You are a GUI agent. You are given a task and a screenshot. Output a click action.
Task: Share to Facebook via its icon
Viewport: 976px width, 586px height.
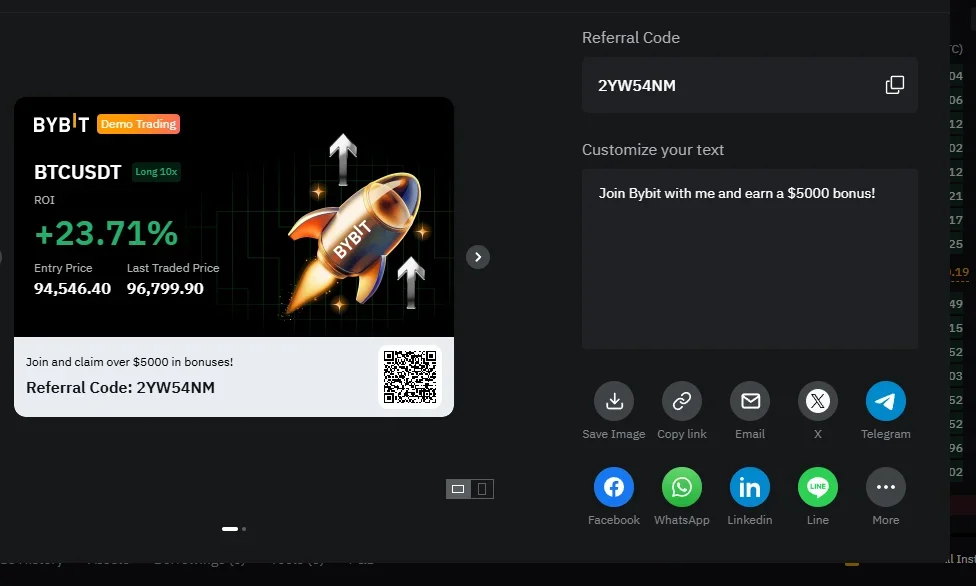pos(614,487)
